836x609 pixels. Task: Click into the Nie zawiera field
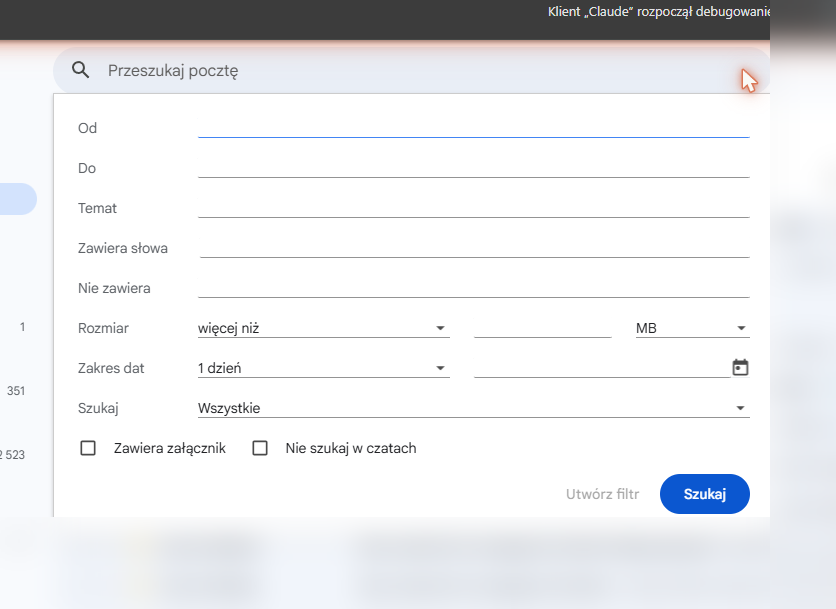click(473, 288)
